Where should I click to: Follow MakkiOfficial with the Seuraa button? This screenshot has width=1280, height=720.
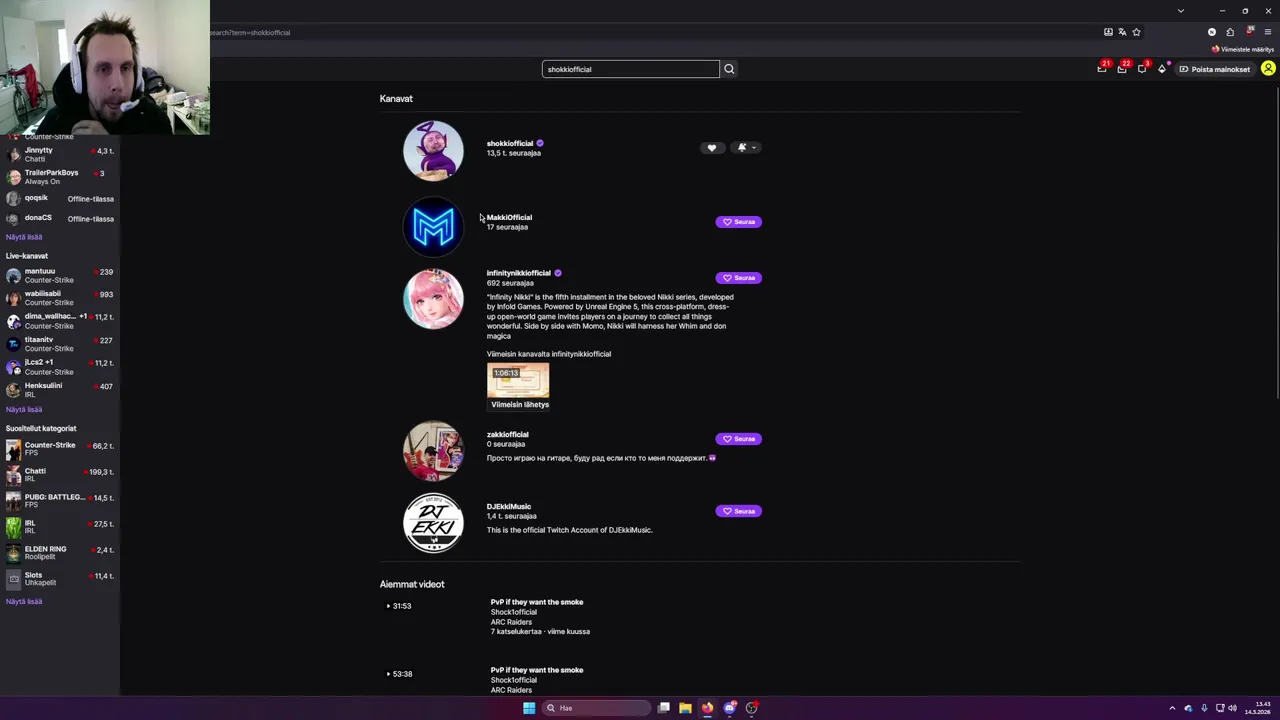(739, 222)
